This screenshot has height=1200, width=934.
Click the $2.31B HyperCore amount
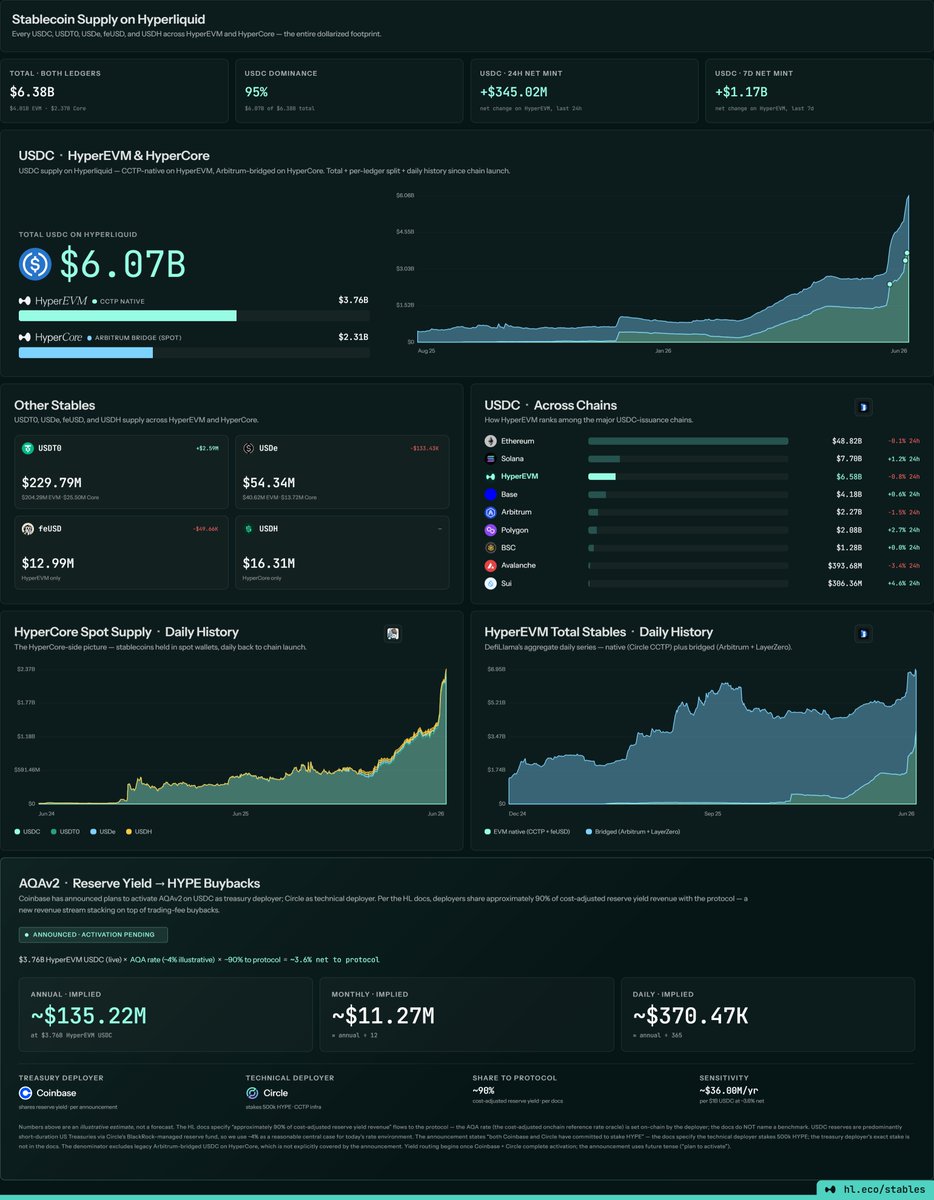pos(353,337)
